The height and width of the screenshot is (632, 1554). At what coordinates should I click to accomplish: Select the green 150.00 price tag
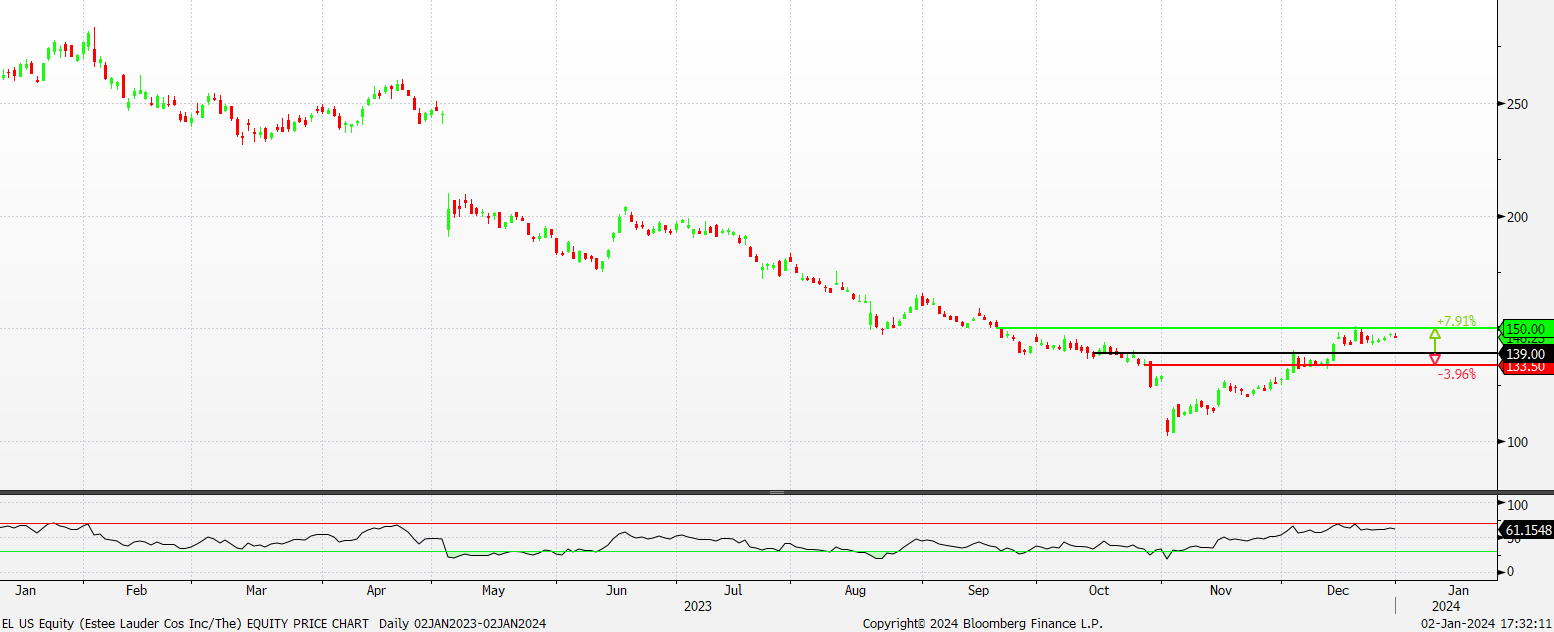click(1526, 329)
